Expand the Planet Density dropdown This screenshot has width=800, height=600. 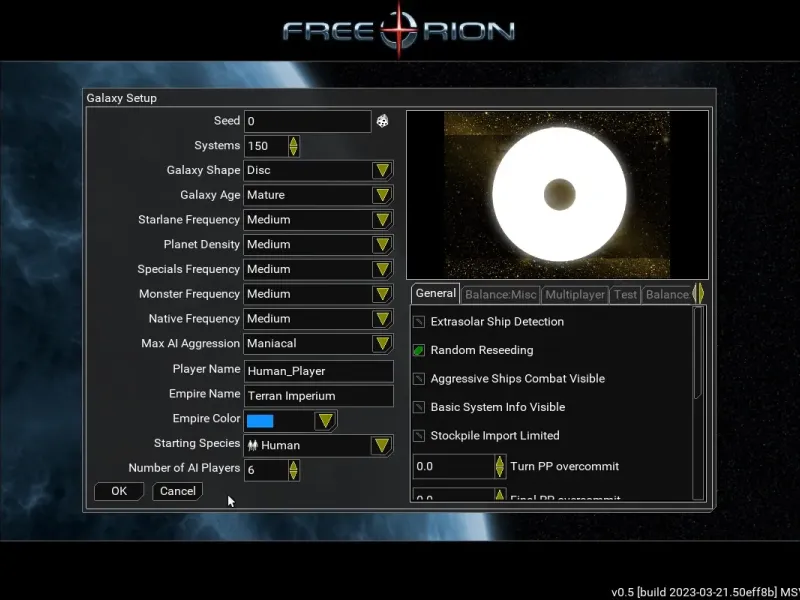382,244
